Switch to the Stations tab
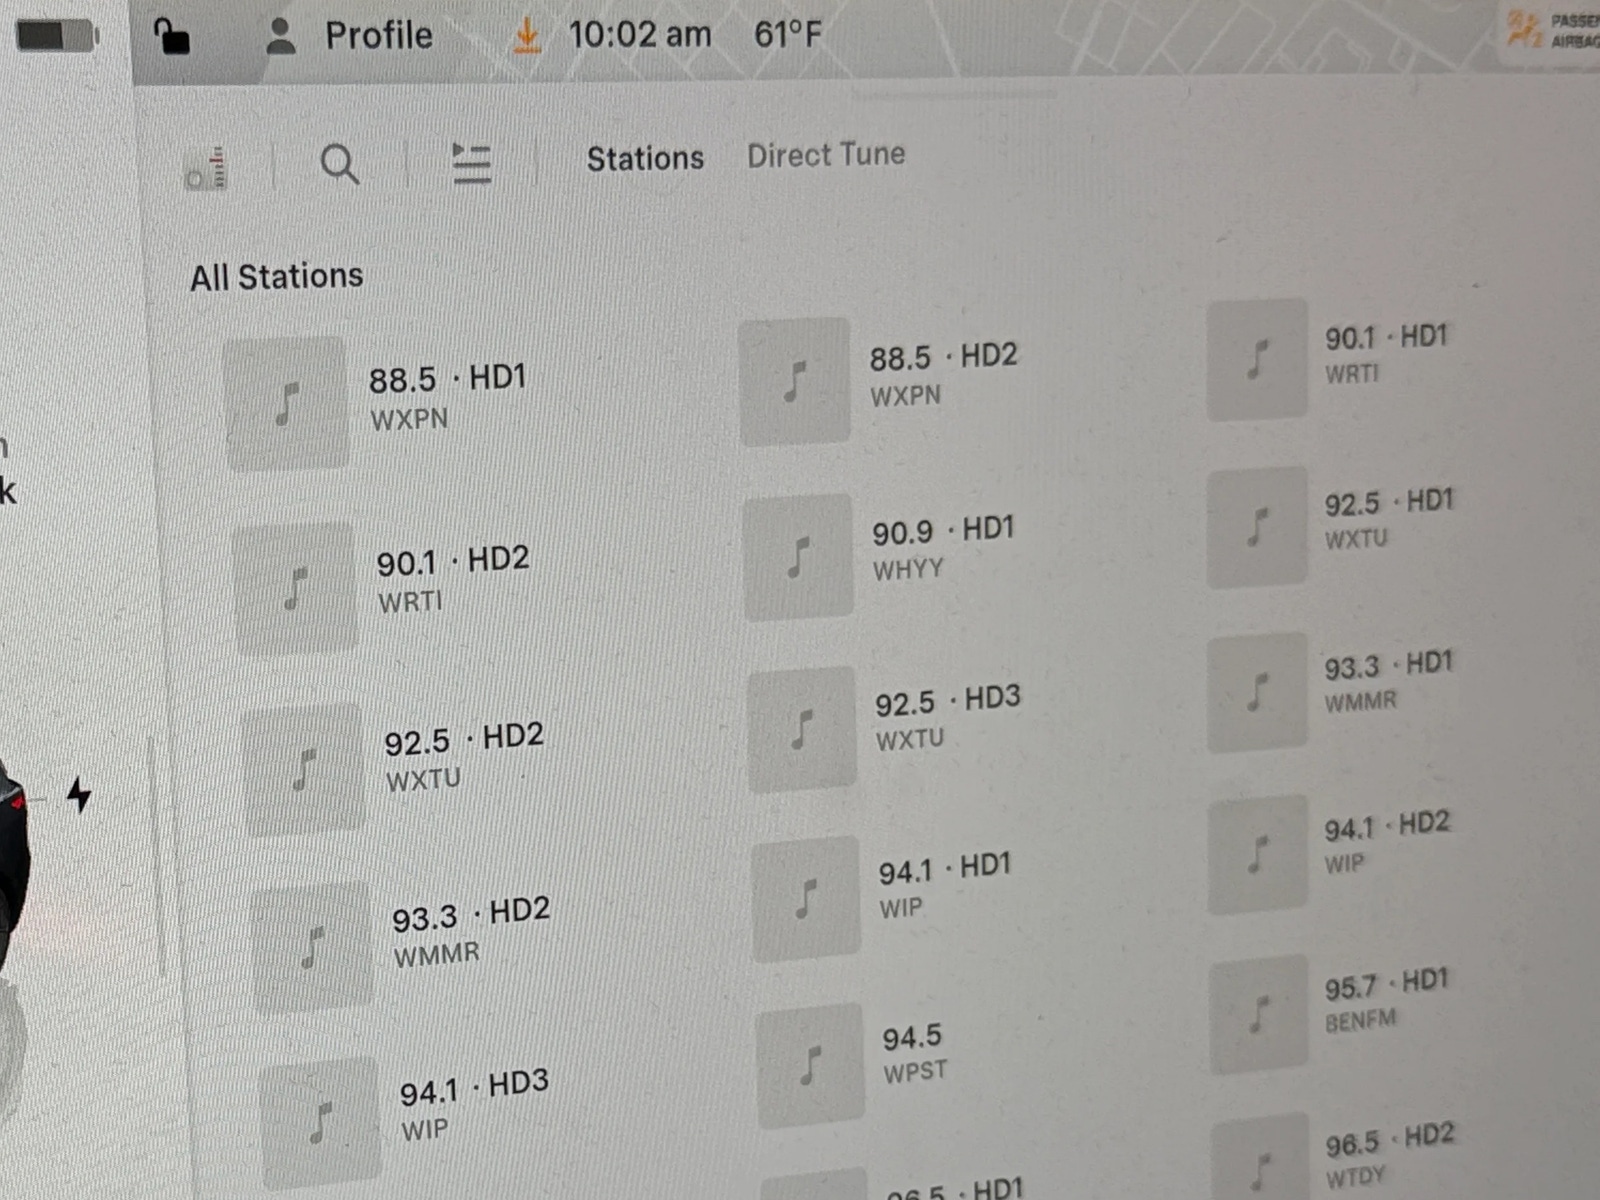This screenshot has height=1200, width=1600. 645,158
